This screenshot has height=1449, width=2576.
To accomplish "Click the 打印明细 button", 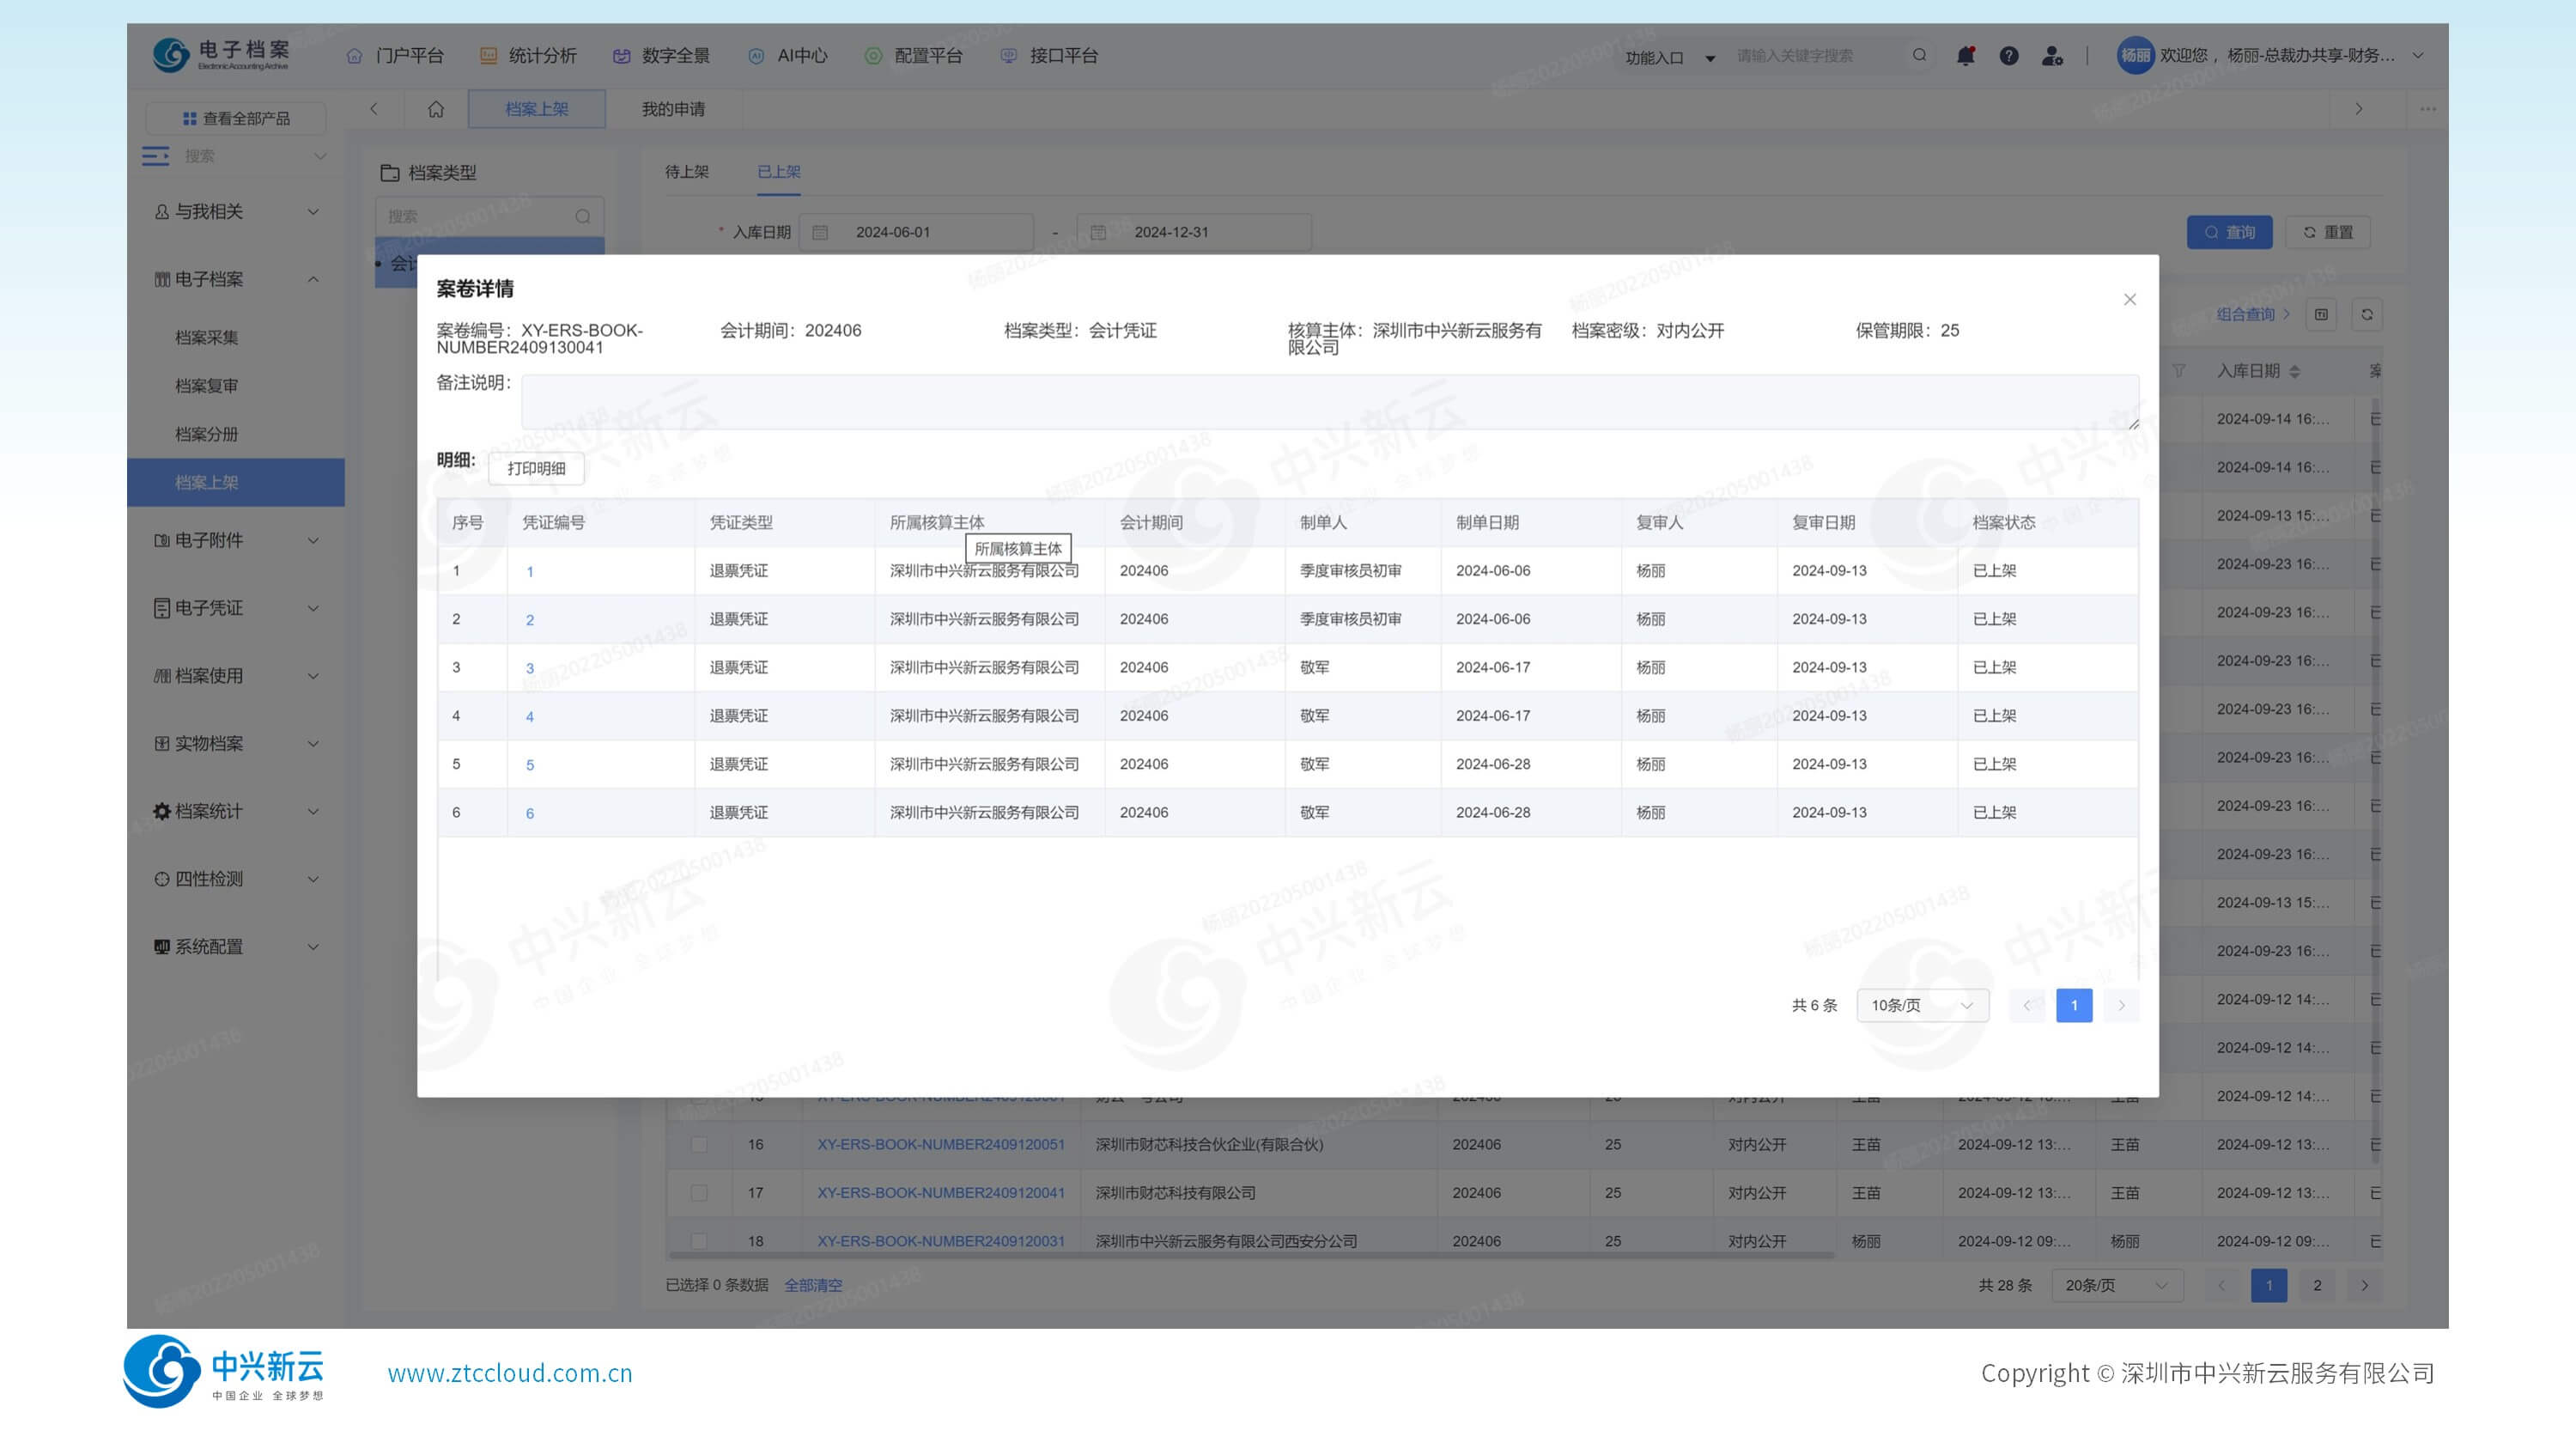I will pos(536,469).
